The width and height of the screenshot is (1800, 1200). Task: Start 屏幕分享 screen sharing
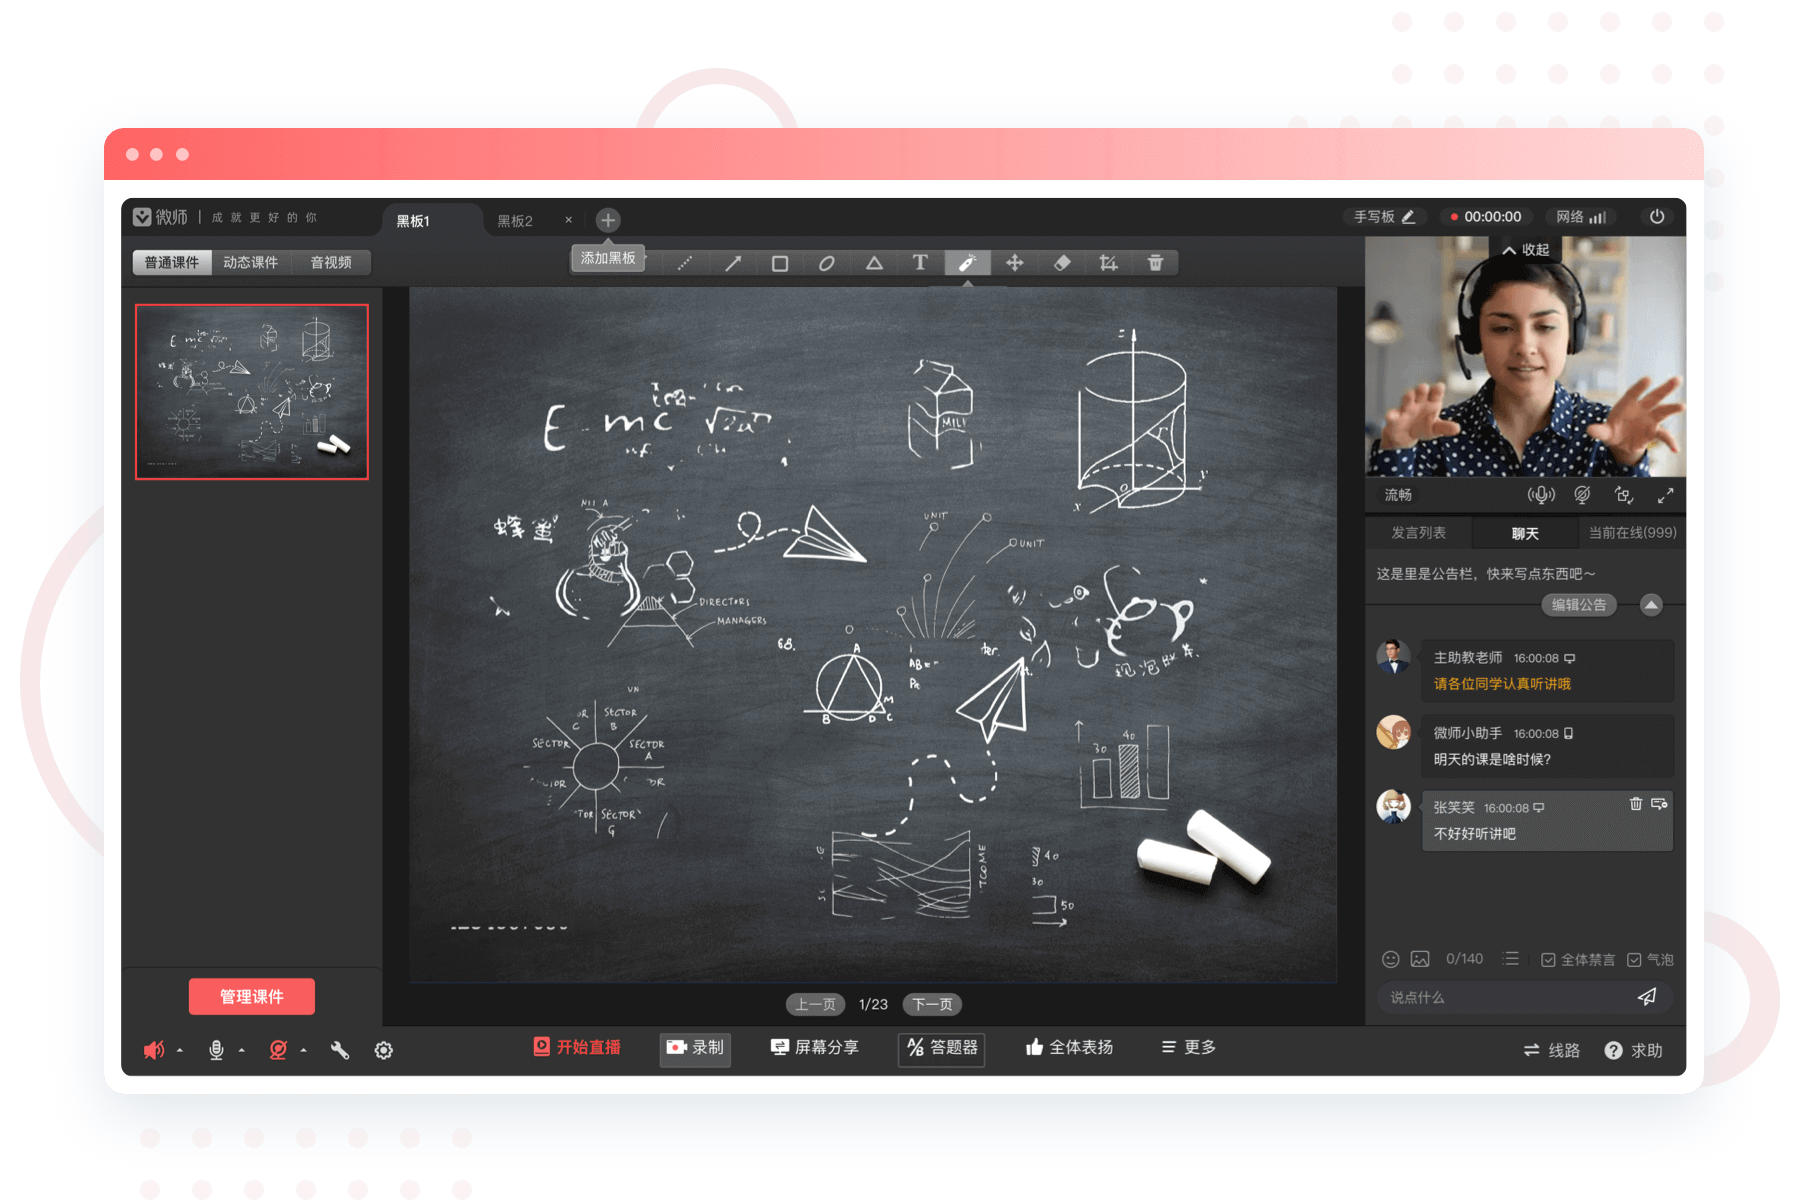[x=815, y=1047]
